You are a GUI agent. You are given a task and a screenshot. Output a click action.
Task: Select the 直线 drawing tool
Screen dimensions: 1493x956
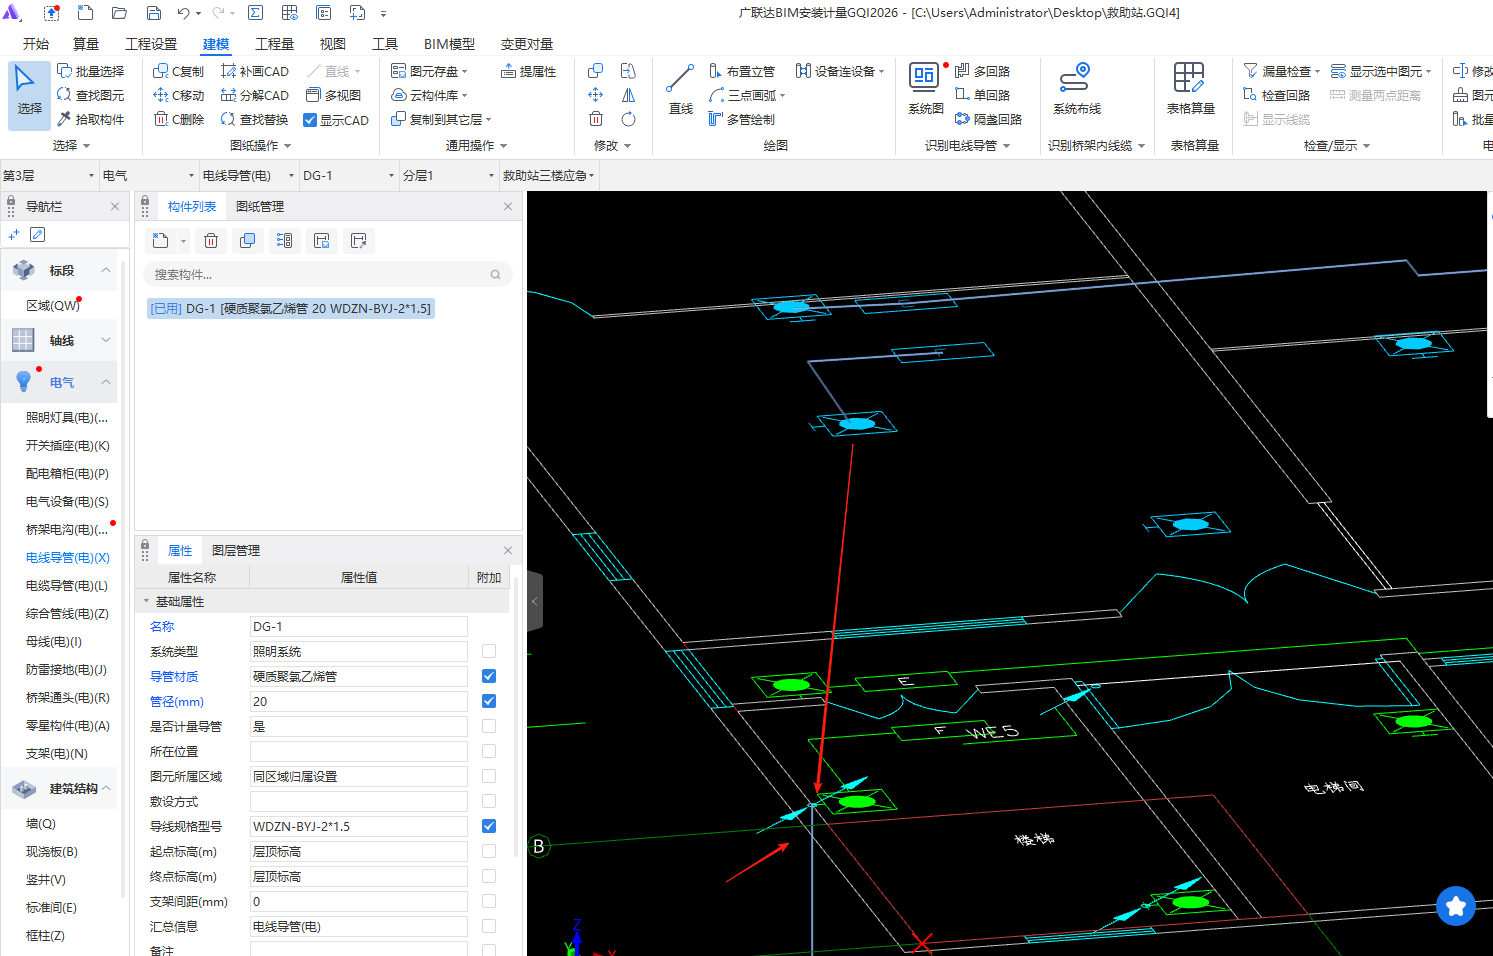tap(680, 90)
